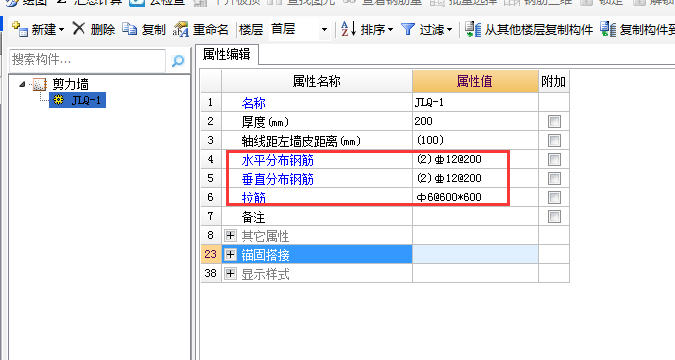Screen dimensions: 675x360
Task: Expand the 其它属性 group
Action: (x=230, y=236)
